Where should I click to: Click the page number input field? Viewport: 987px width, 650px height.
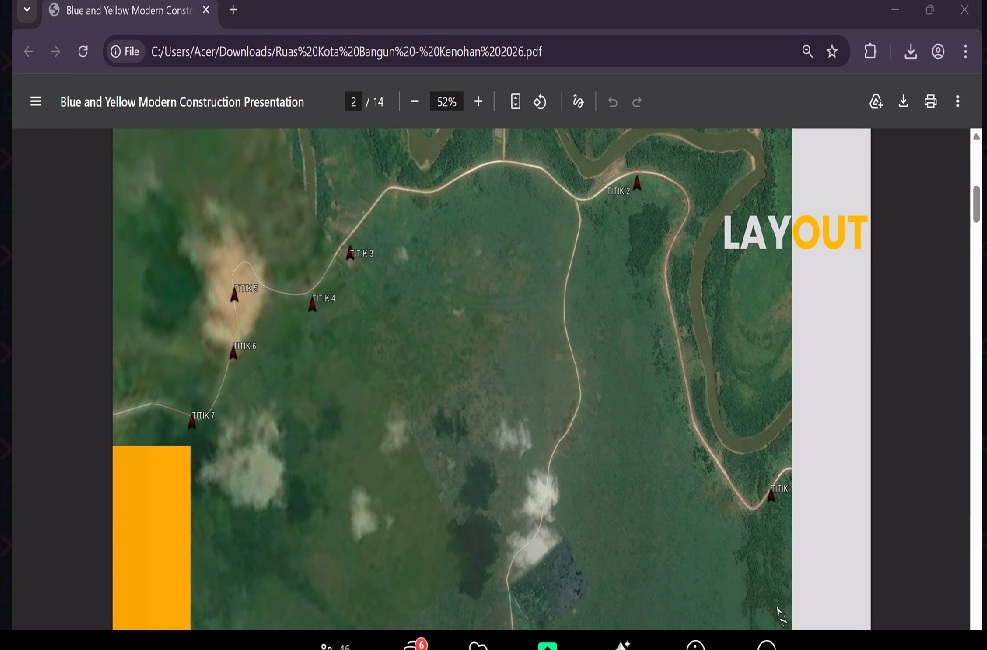point(353,102)
